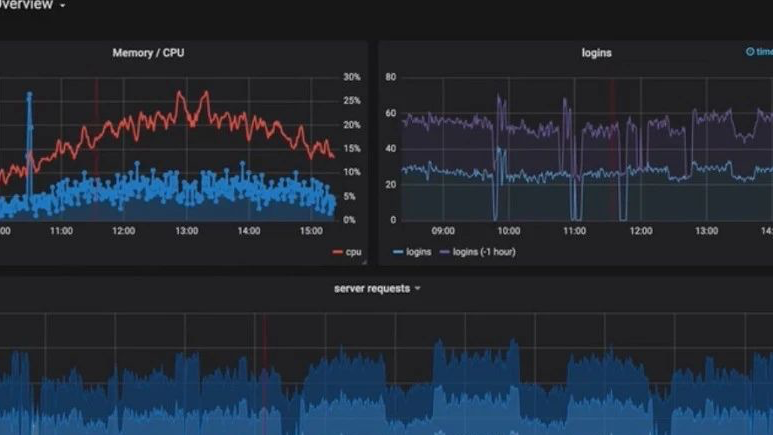The width and height of the screenshot is (773, 435).
Task: Click the 10% axis label in Memory / CPU
Action: (351, 172)
